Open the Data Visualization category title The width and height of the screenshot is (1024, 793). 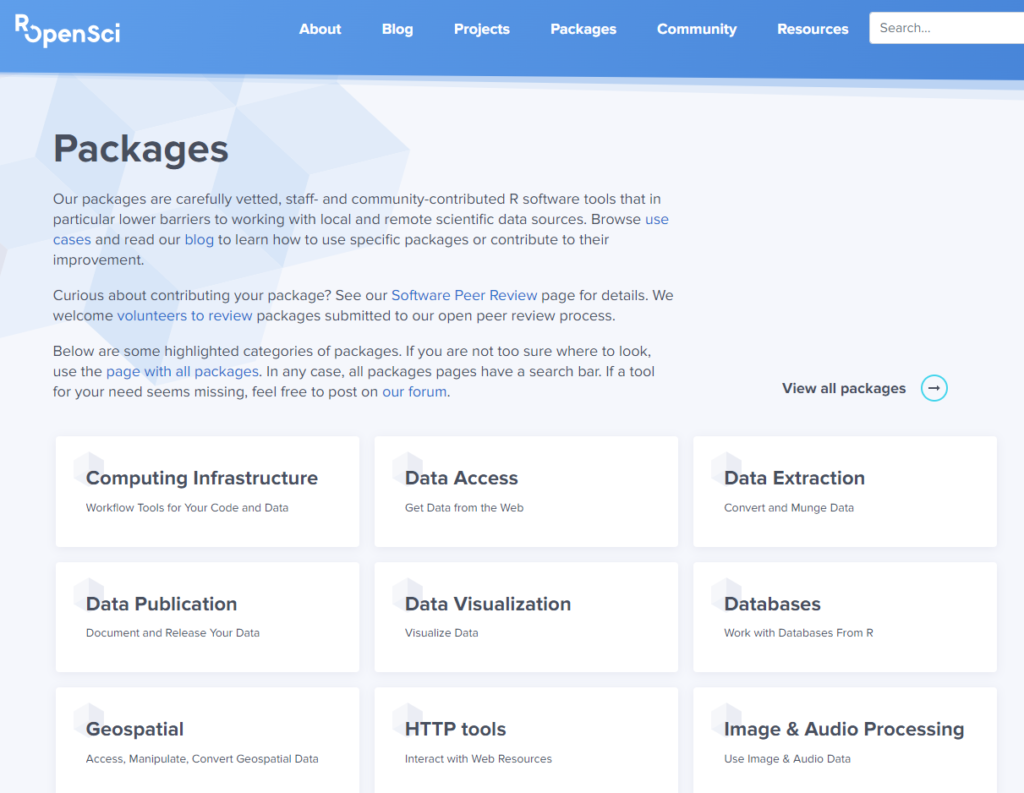point(488,604)
